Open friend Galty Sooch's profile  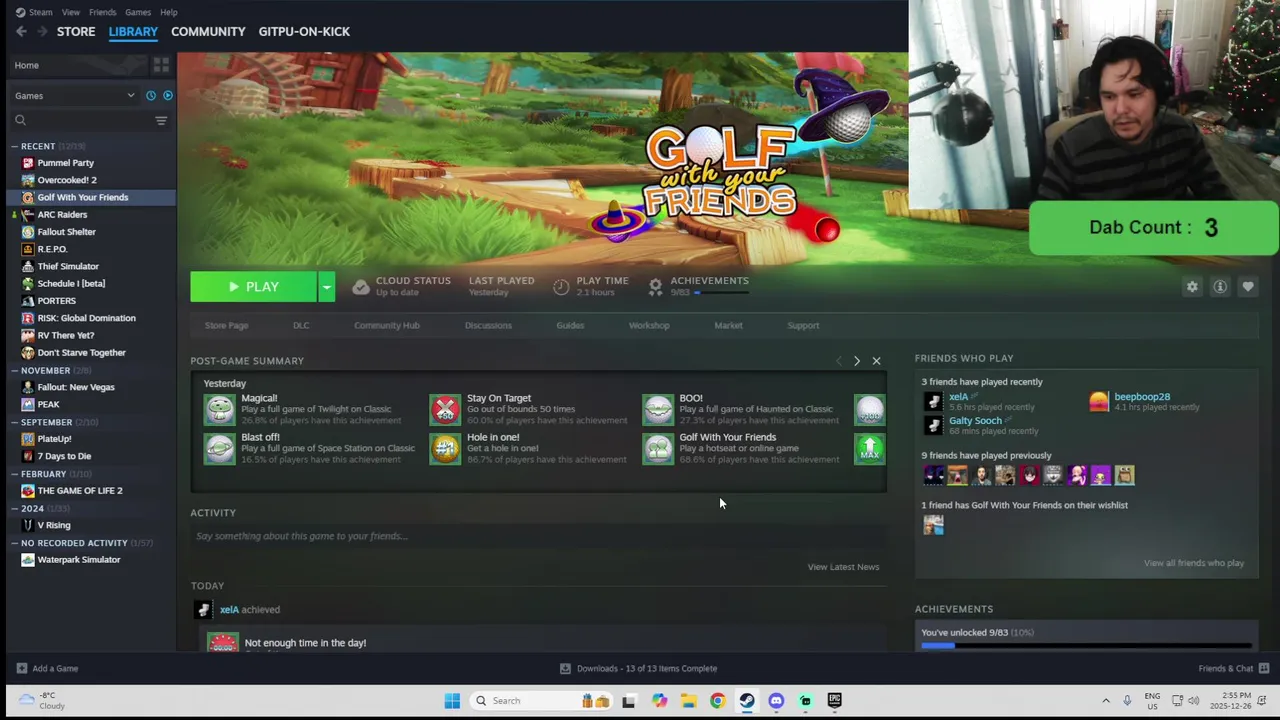[975, 421]
